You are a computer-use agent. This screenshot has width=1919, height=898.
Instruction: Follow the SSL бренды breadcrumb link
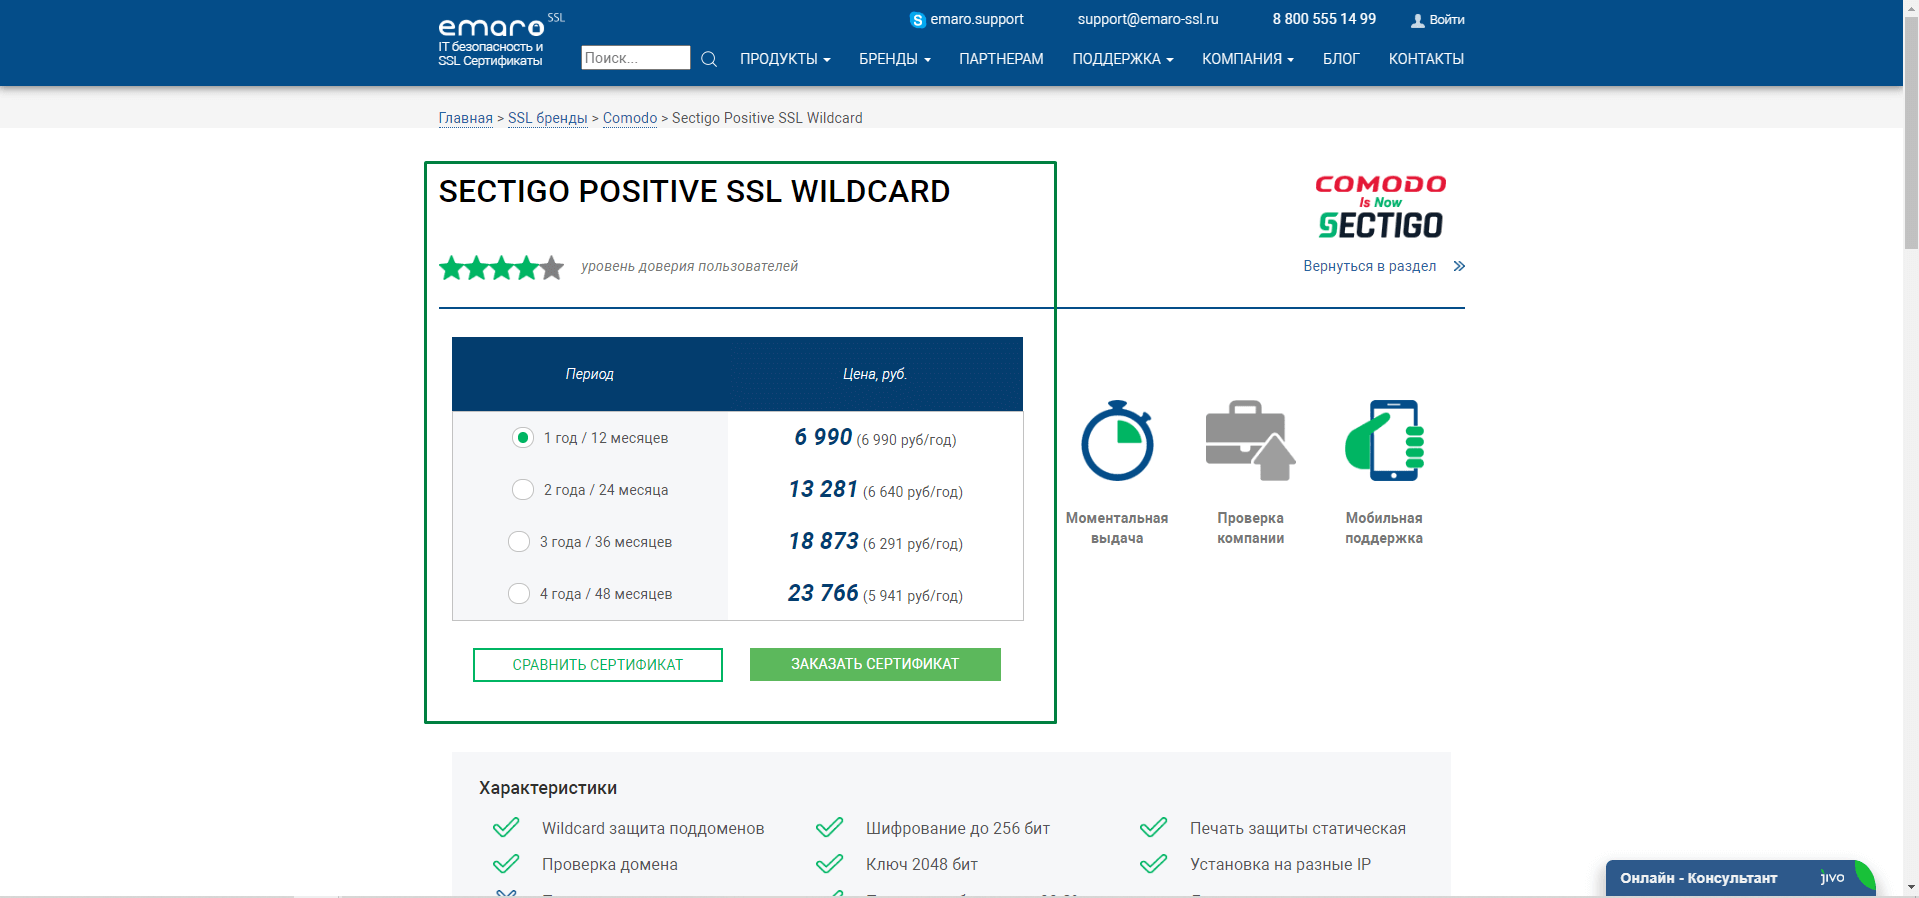coord(548,118)
